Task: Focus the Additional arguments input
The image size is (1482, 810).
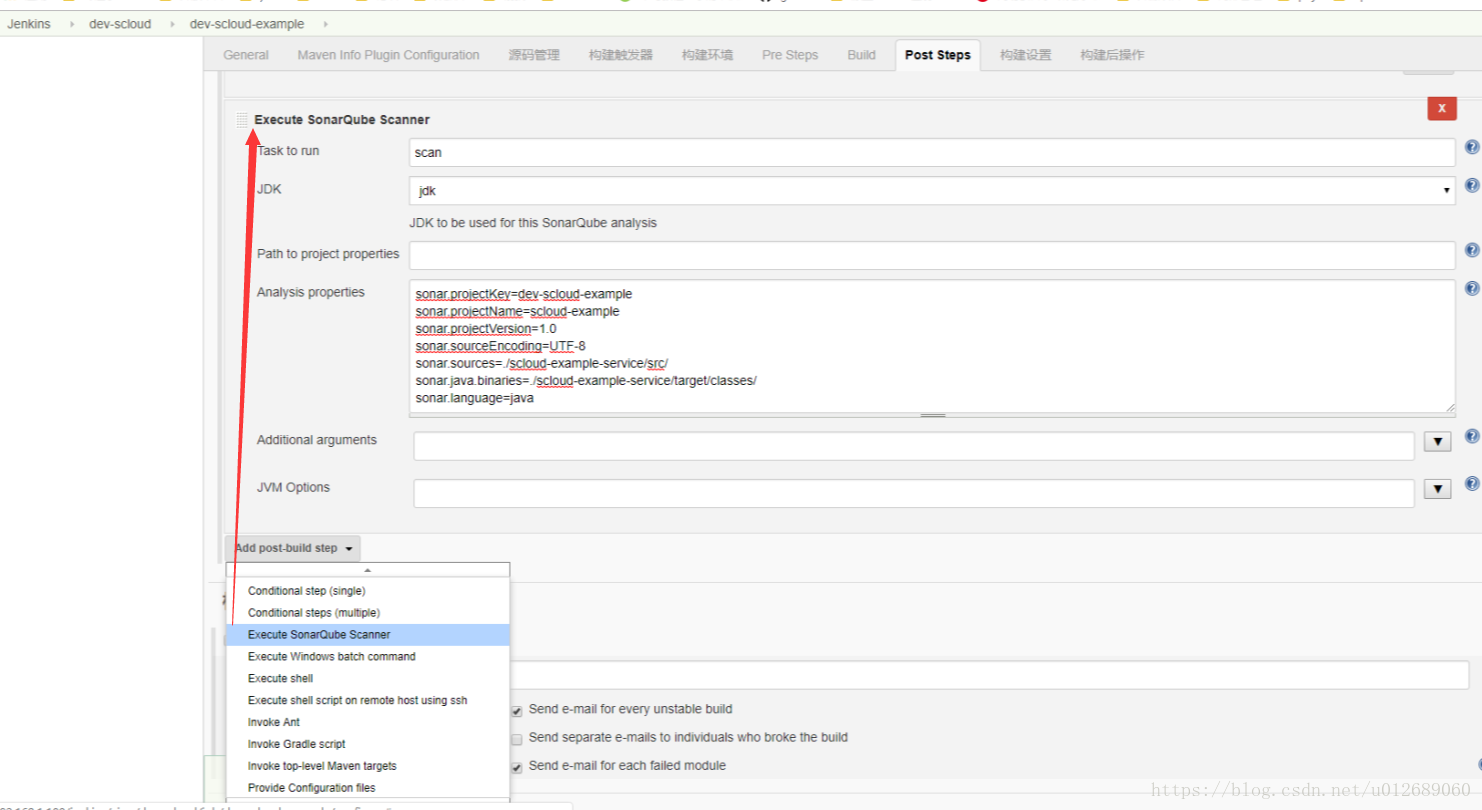Action: [914, 446]
